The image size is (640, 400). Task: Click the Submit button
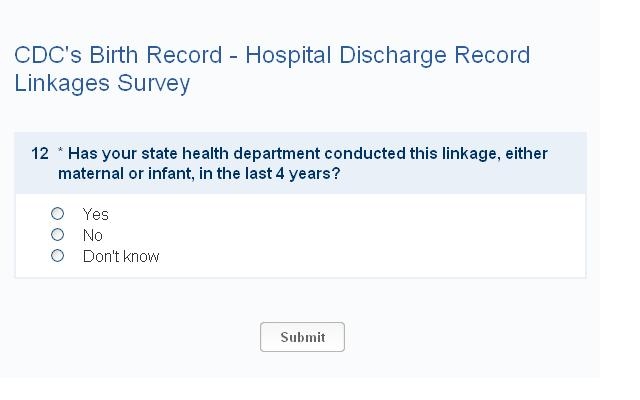tap(302, 337)
